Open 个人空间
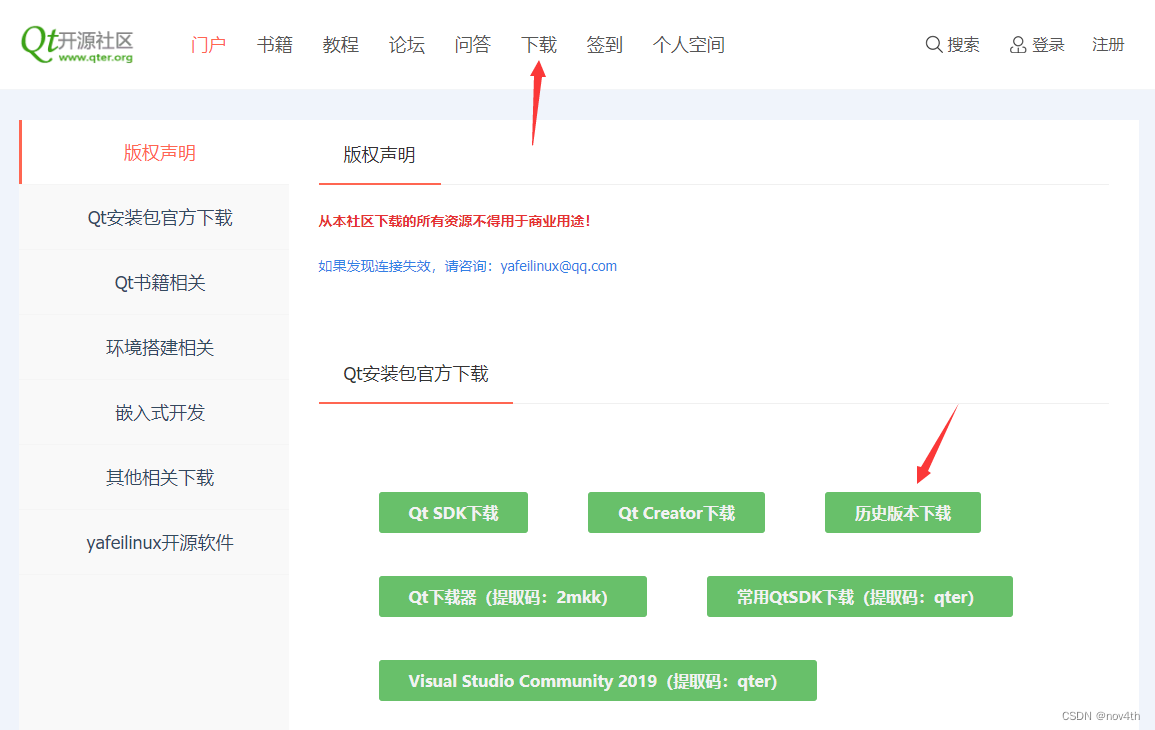1155x730 pixels. 688,44
